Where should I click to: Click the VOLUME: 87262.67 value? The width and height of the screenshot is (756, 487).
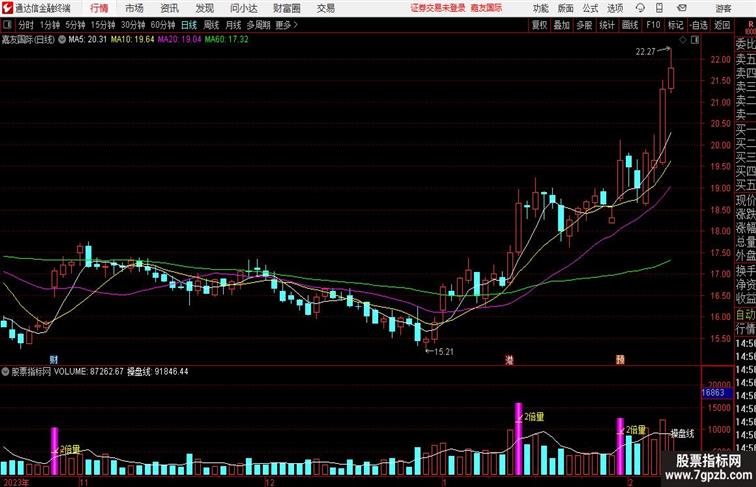[x=88, y=372]
